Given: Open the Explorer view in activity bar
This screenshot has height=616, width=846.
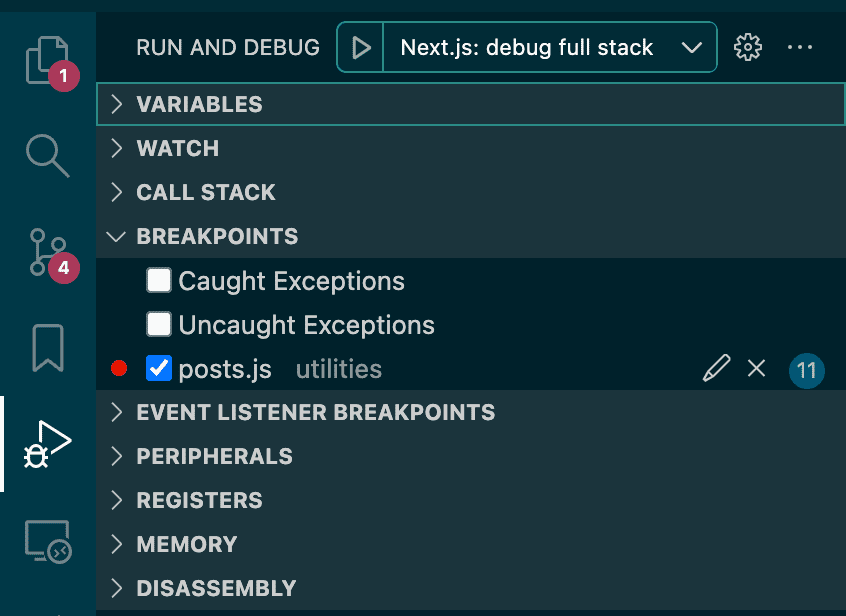Looking at the screenshot, I should click(x=48, y=58).
